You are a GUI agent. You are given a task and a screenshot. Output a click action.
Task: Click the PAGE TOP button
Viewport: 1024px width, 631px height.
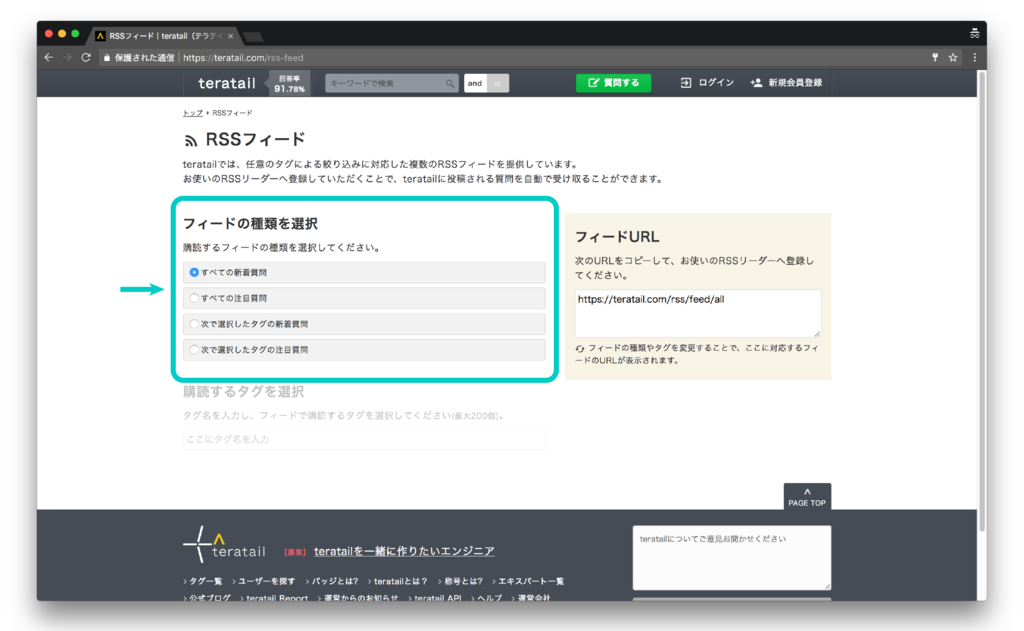(807, 496)
